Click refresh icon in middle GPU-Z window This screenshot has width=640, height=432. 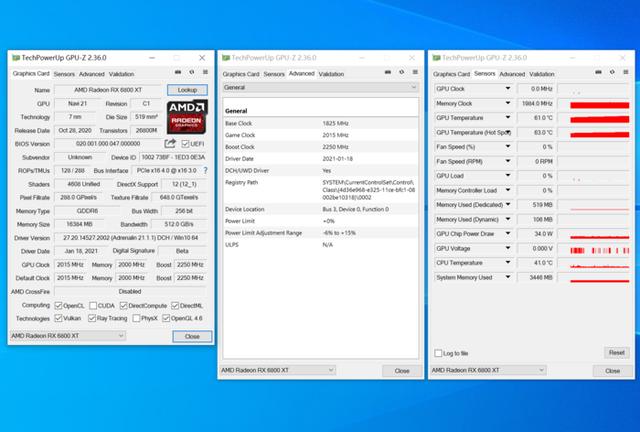(x=402, y=72)
